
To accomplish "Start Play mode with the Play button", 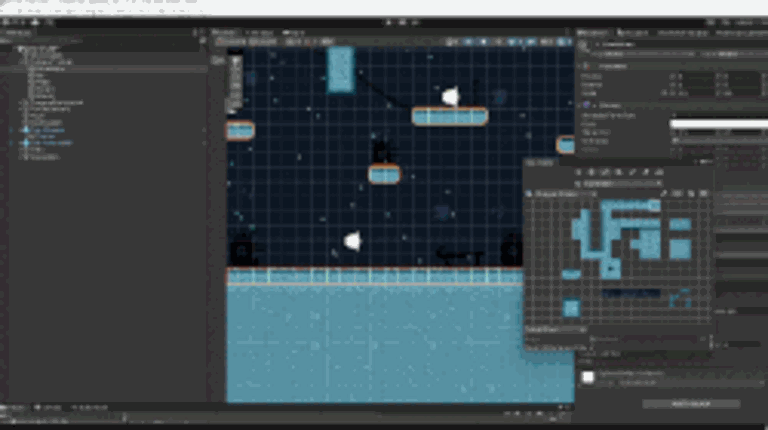I will 388,23.
